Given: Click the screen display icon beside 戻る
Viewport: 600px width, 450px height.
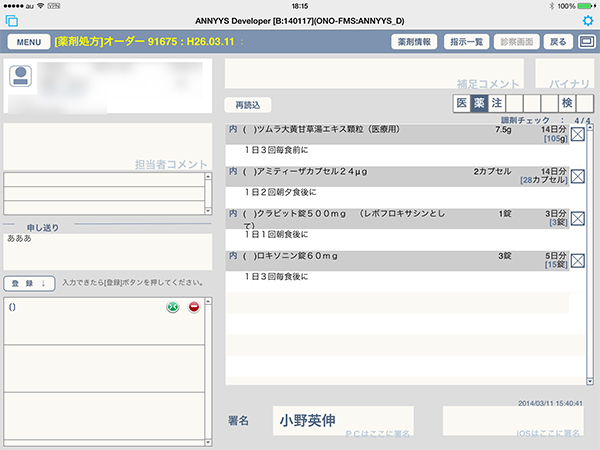Looking at the screenshot, I should click(x=585, y=42).
